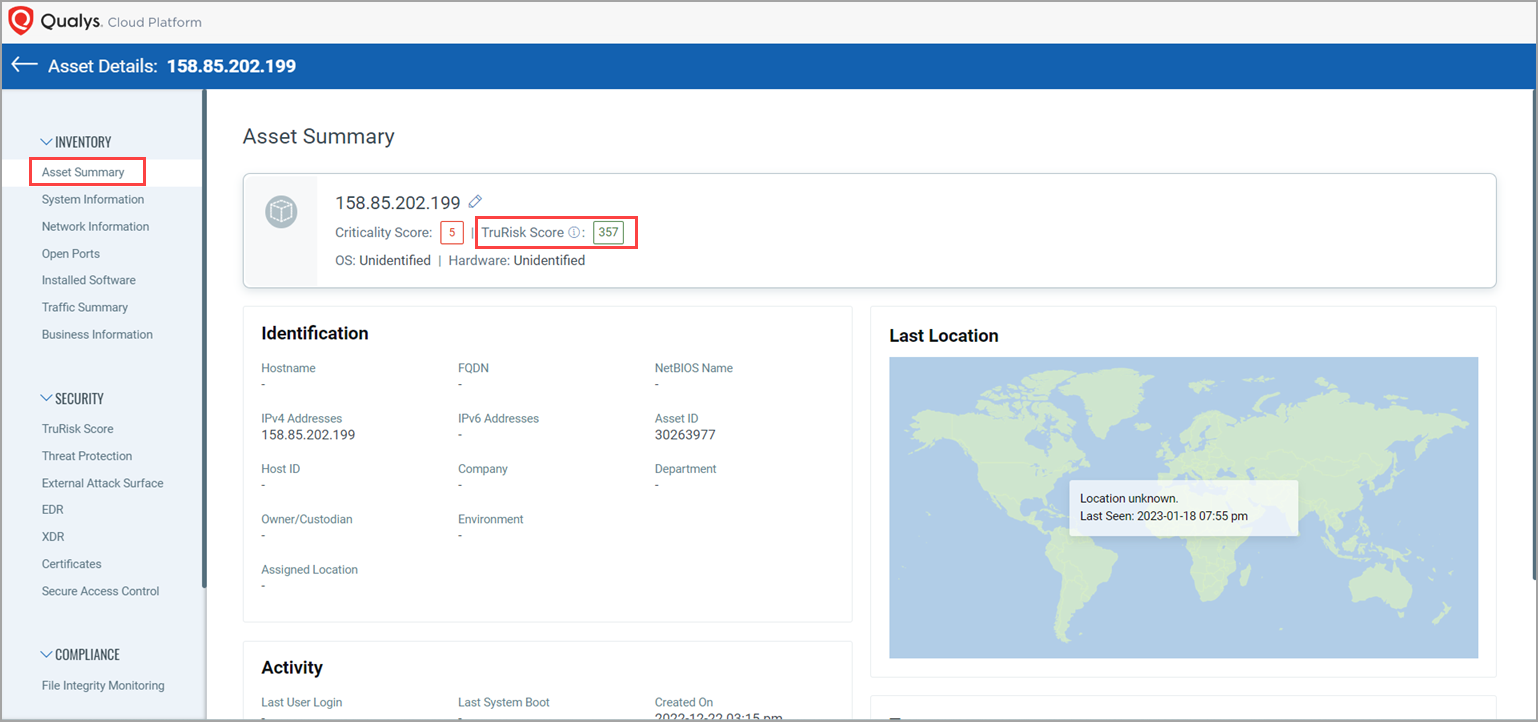Click the Location unknown map tooltip
The width and height of the screenshot is (1538, 722).
[1183, 507]
